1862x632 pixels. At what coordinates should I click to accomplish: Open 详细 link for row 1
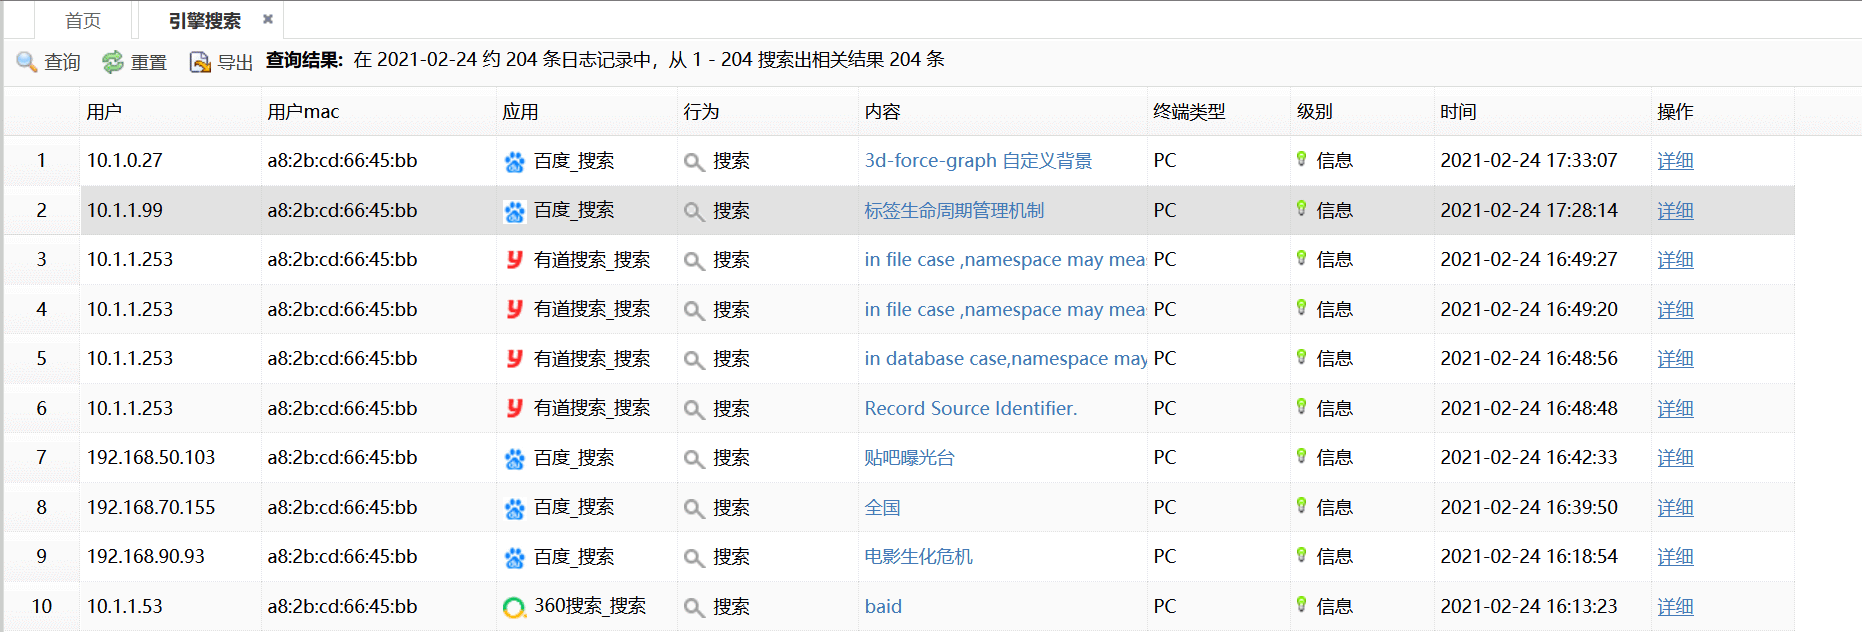(x=1674, y=161)
